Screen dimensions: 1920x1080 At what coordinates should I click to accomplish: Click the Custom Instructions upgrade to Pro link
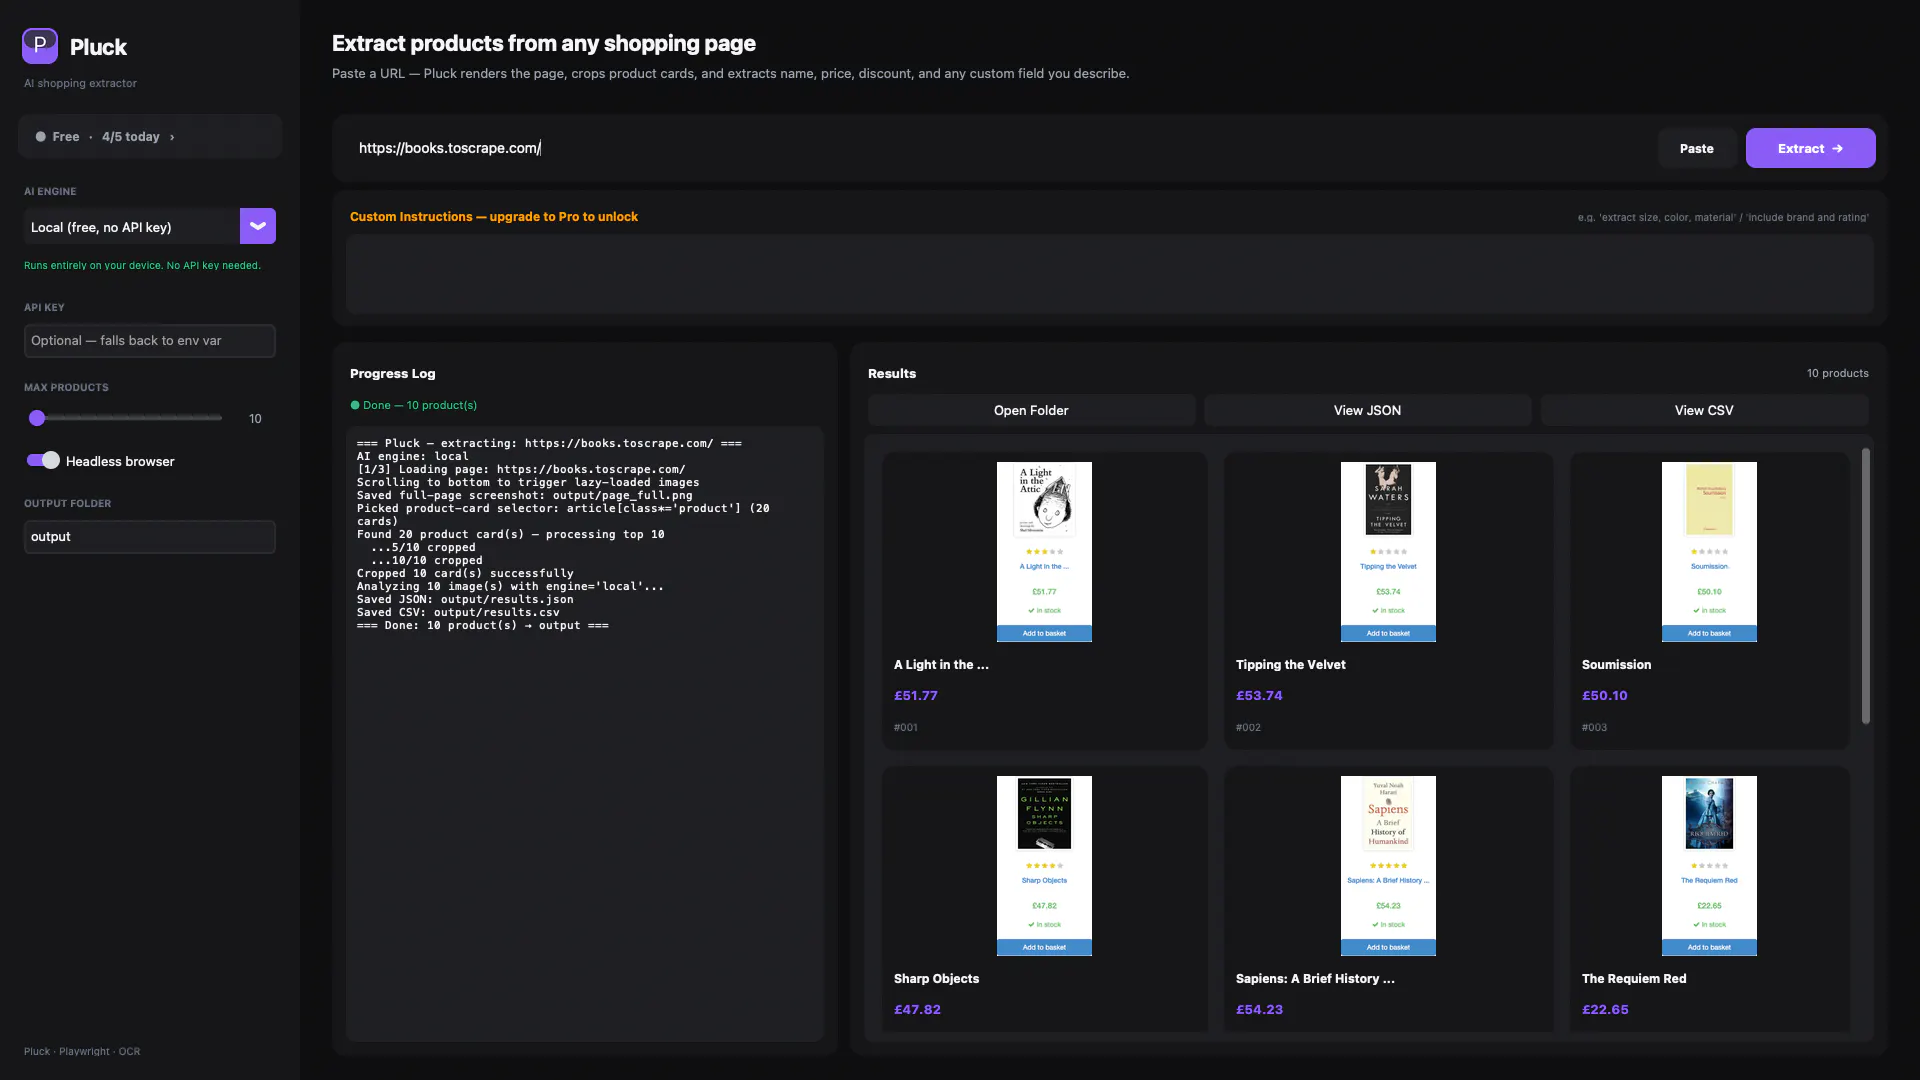click(x=494, y=216)
